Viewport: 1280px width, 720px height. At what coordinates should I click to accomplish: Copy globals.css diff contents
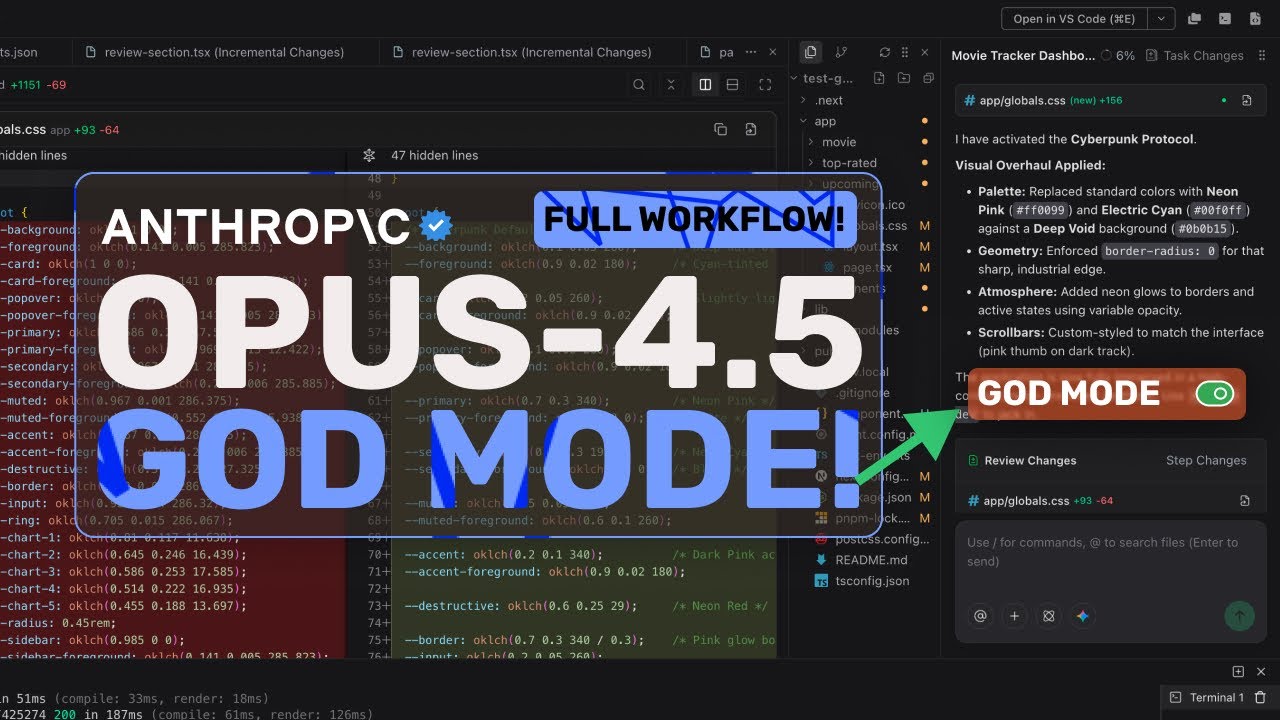click(720, 129)
